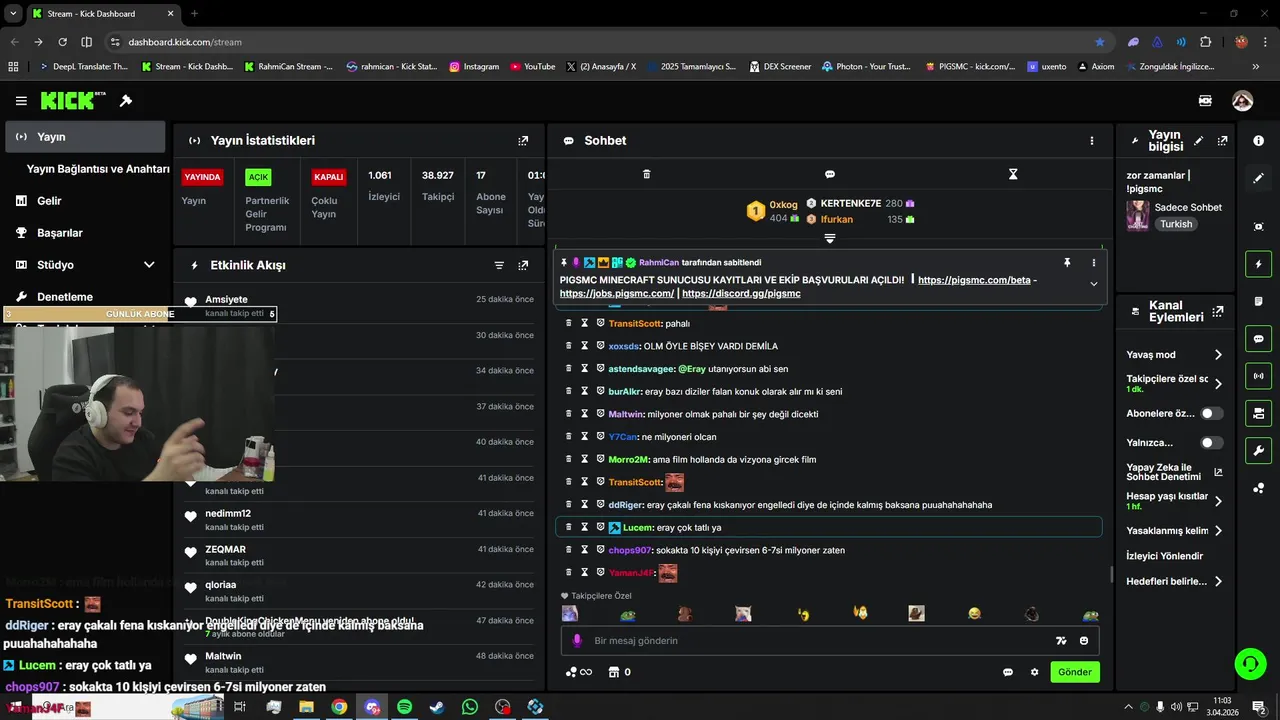1280x720 pixels.
Task: Open the Instagram bookmark
Action: (474, 66)
